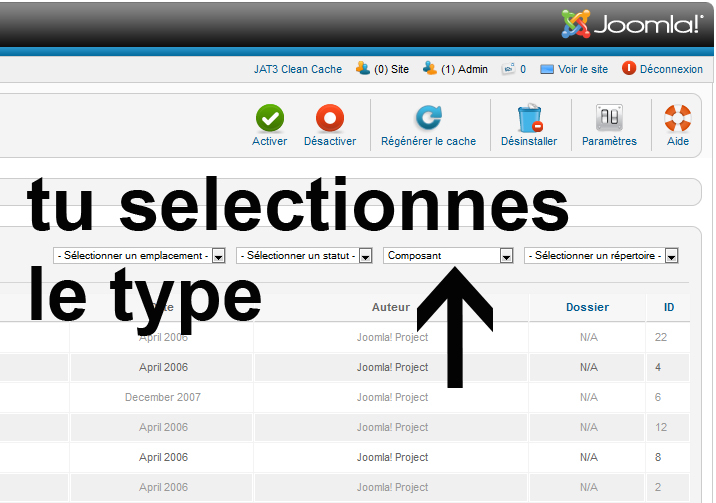Click the messages envelope icon
Viewport: 716px width, 503px height.
pos(508,69)
